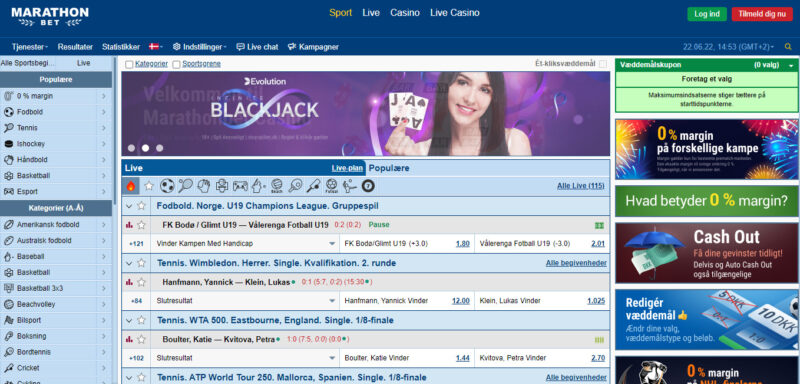Viewport: 800px width, 384px height.
Task: Collapse the Tennis WTA 500 Eastbourne group
Action: pos(129,320)
